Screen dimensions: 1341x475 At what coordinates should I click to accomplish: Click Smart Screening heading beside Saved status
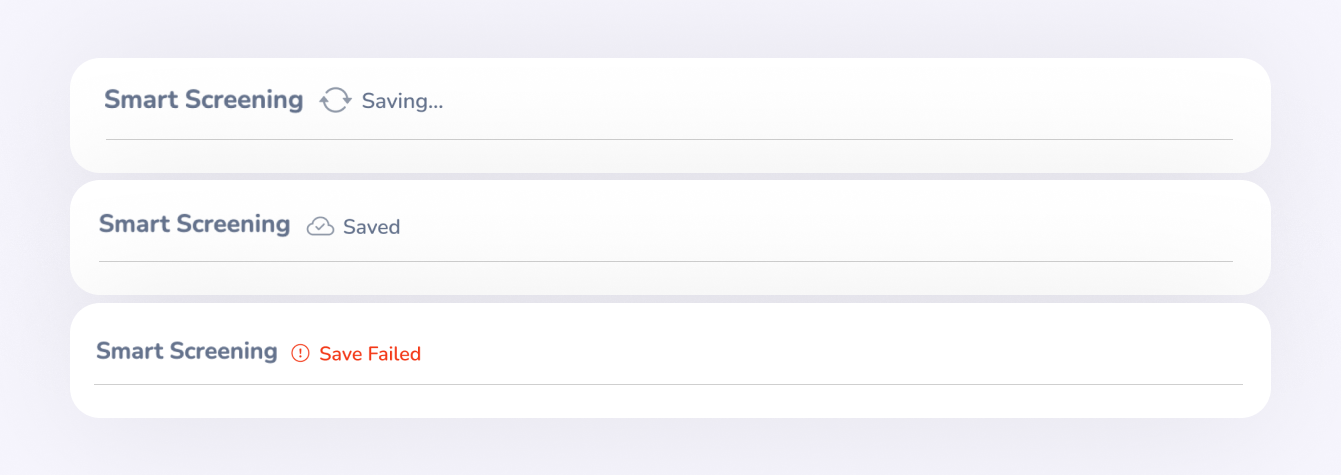194,224
